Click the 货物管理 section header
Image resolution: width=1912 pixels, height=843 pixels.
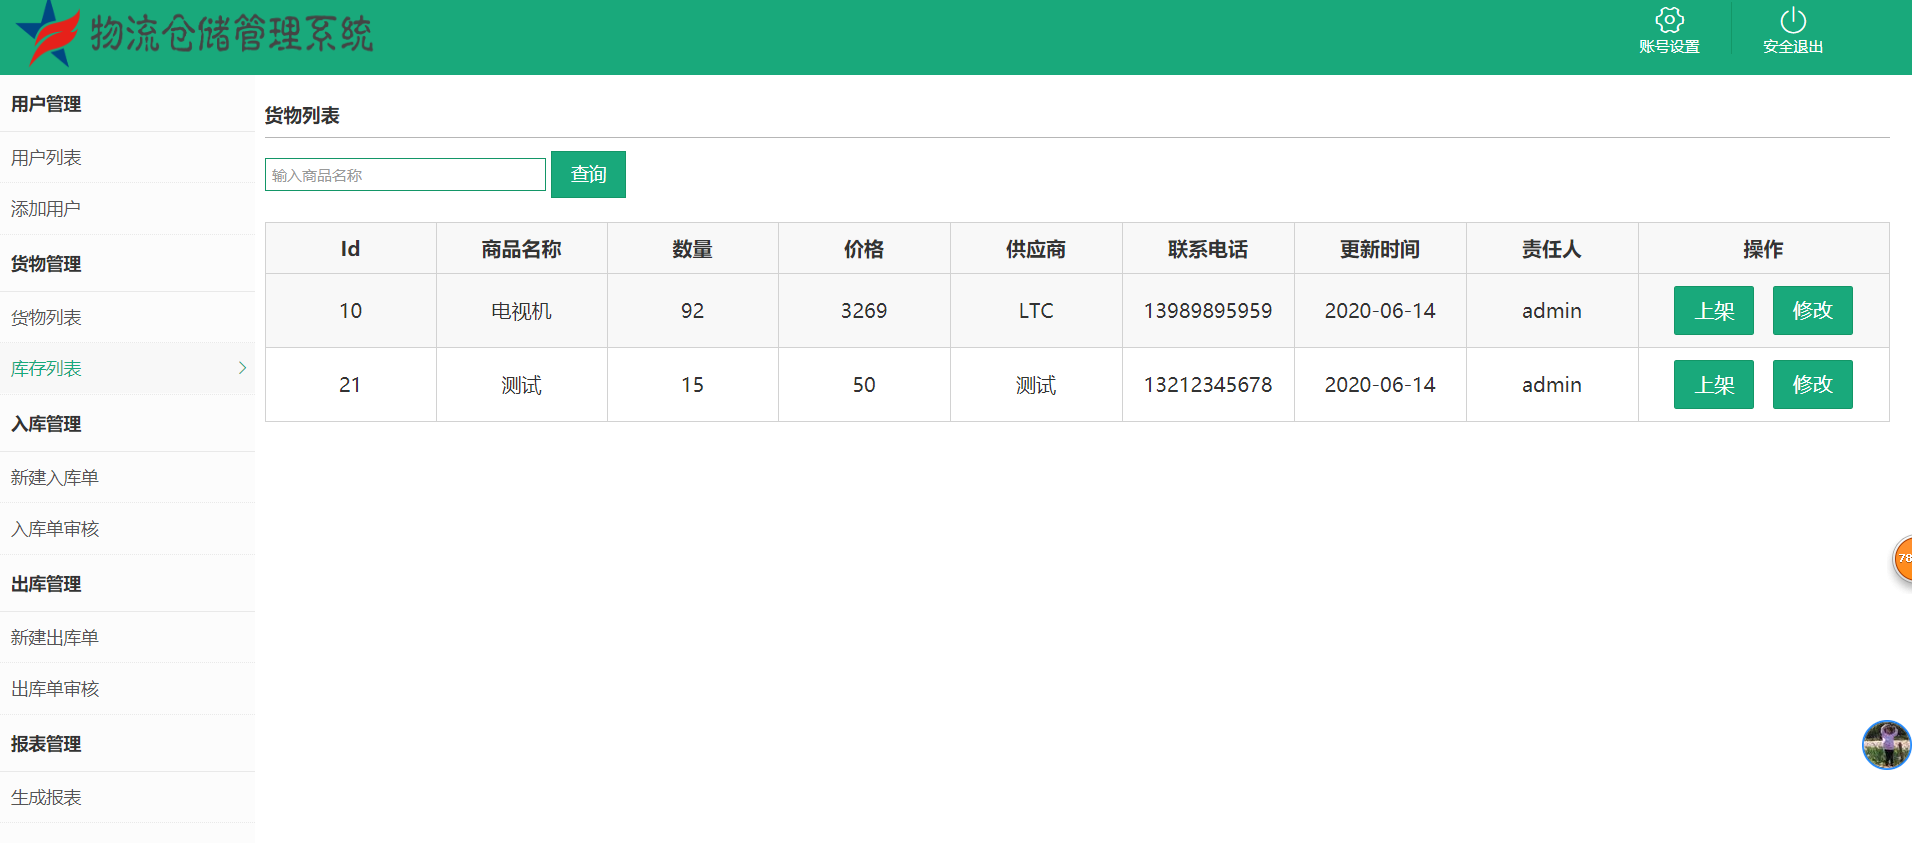46,264
